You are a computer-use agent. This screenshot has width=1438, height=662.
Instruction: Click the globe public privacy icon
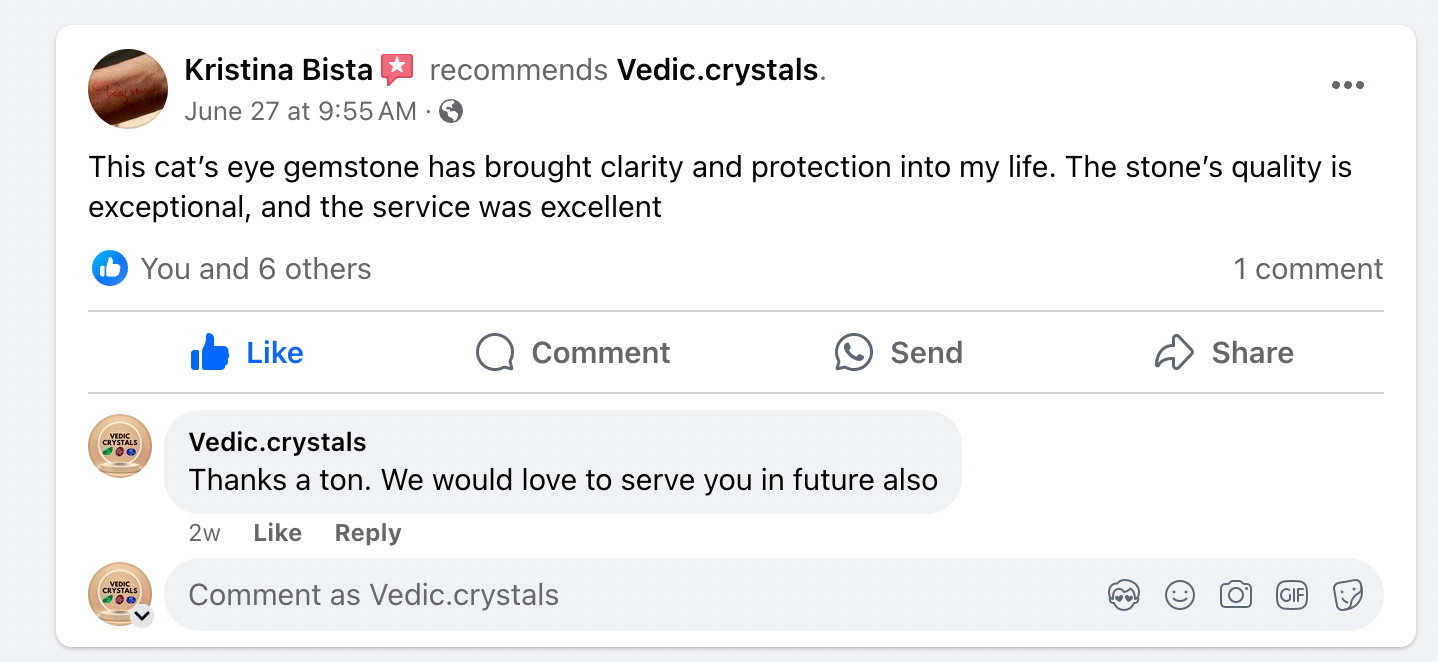coord(451,111)
